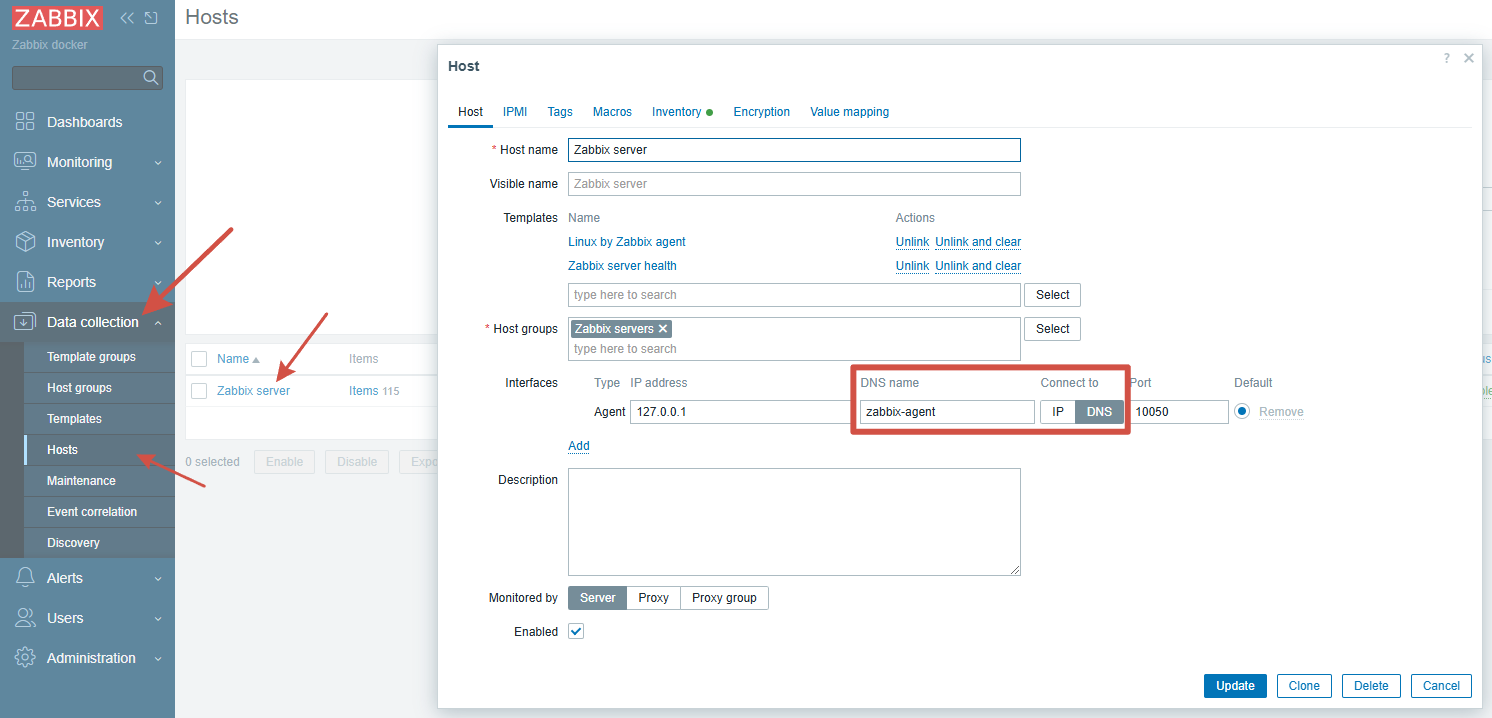1492x718 pixels.
Task: Set Monitored by to Proxy group
Action: 724,598
